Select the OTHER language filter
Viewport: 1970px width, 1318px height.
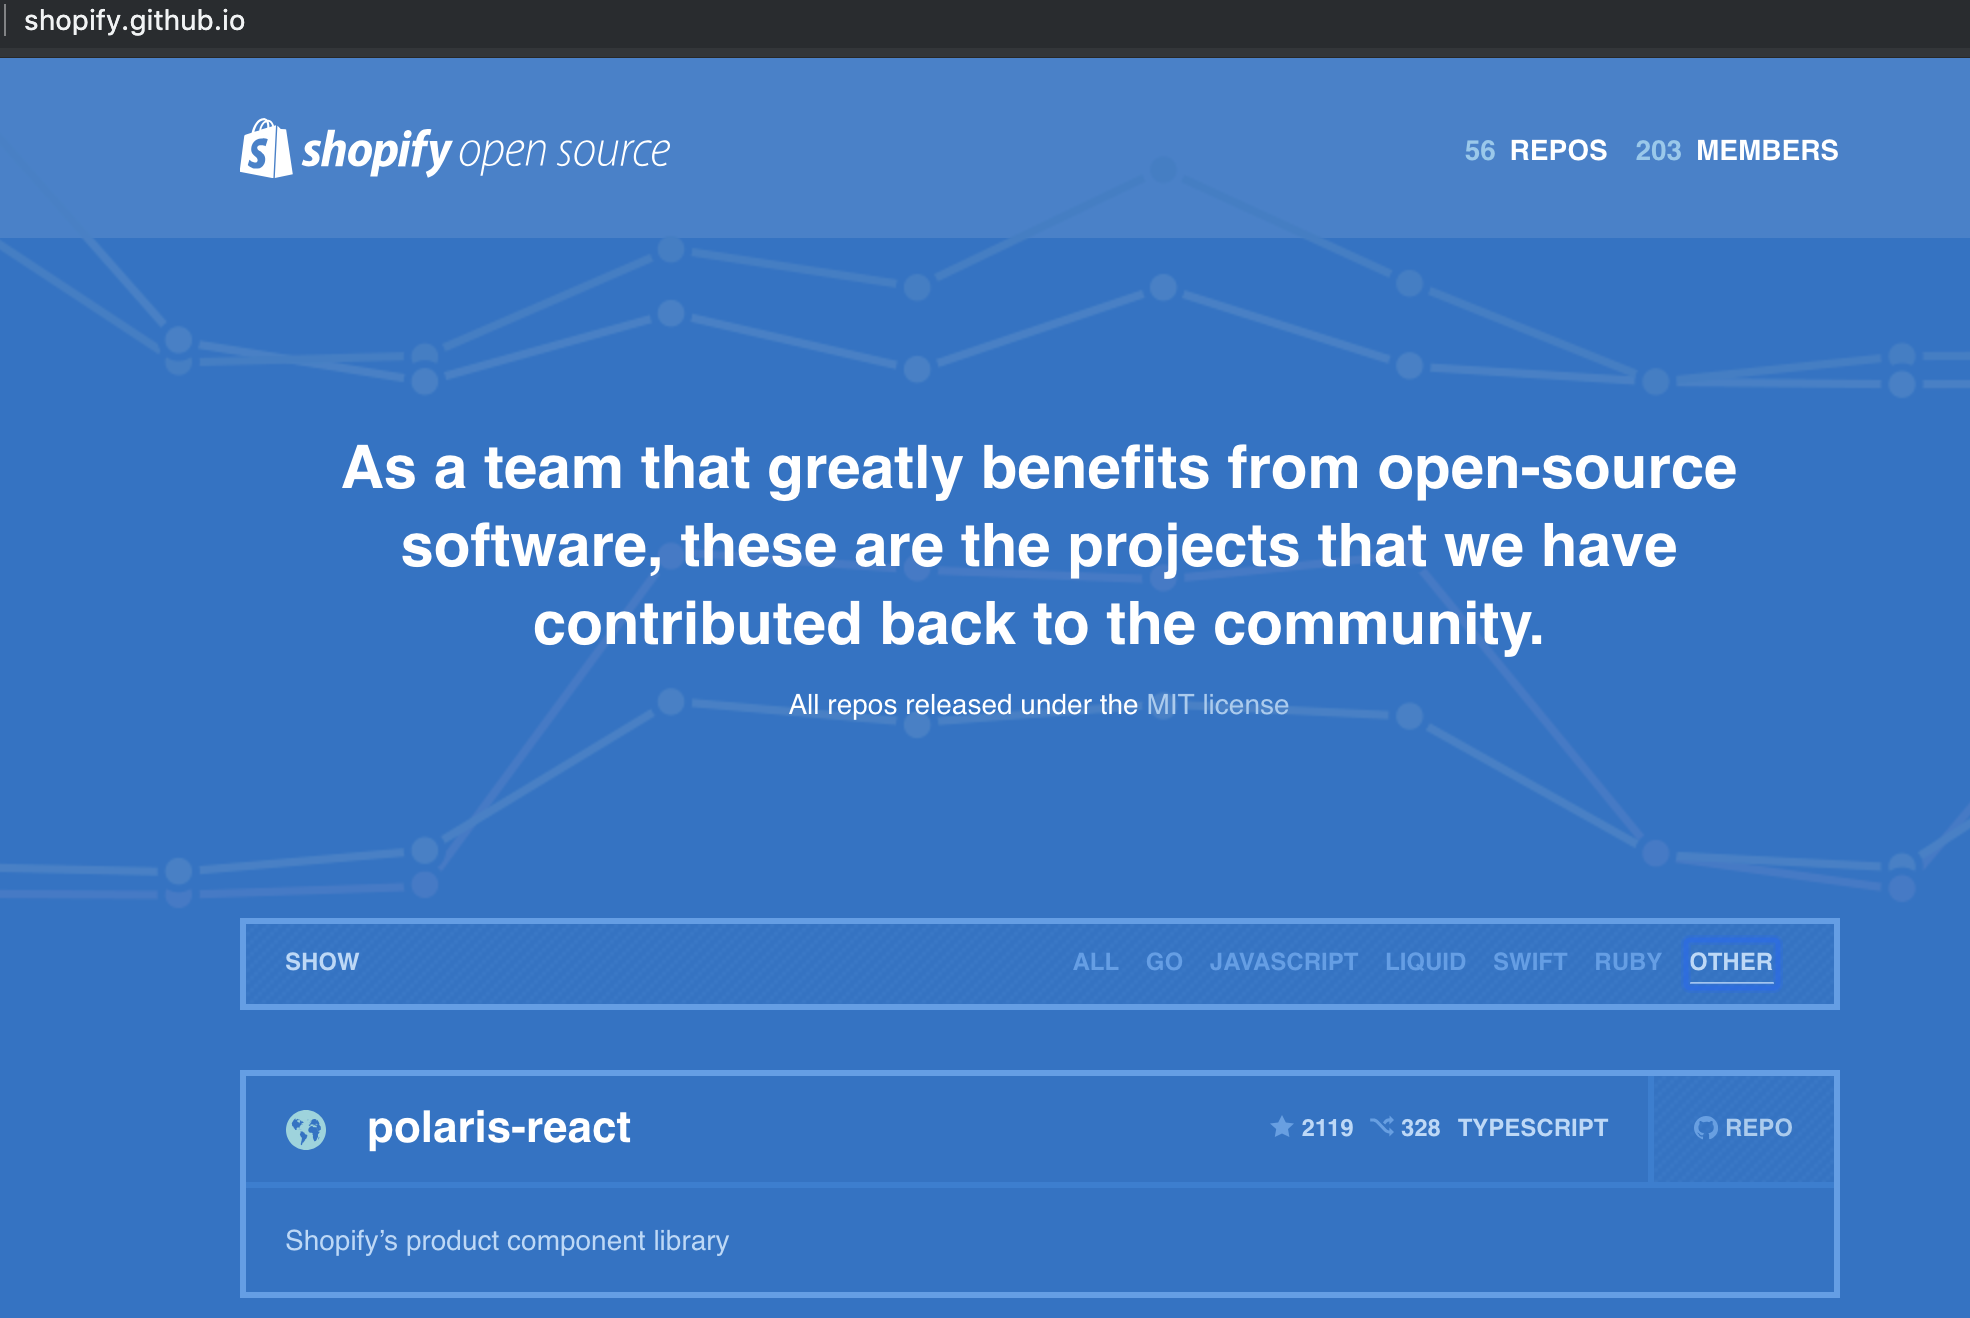pos(1731,962)
